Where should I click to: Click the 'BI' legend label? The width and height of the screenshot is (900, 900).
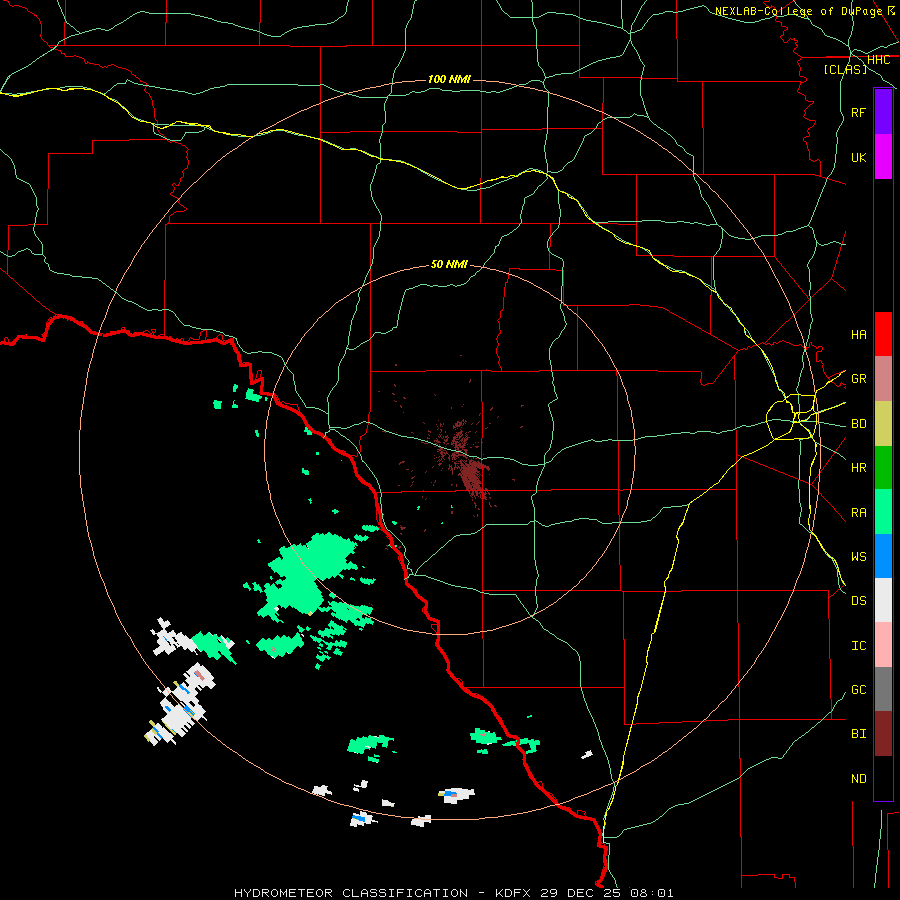coord(858,734)
